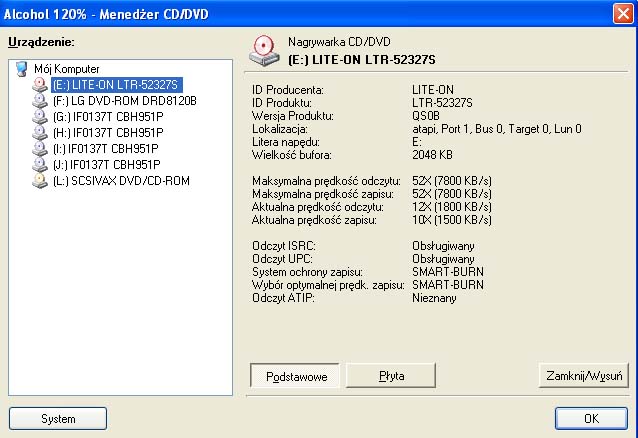Click the drive icon beside (F:) LG DVD-ROM DRD8120B
This screenshot has height=438, width=638.
40,101
